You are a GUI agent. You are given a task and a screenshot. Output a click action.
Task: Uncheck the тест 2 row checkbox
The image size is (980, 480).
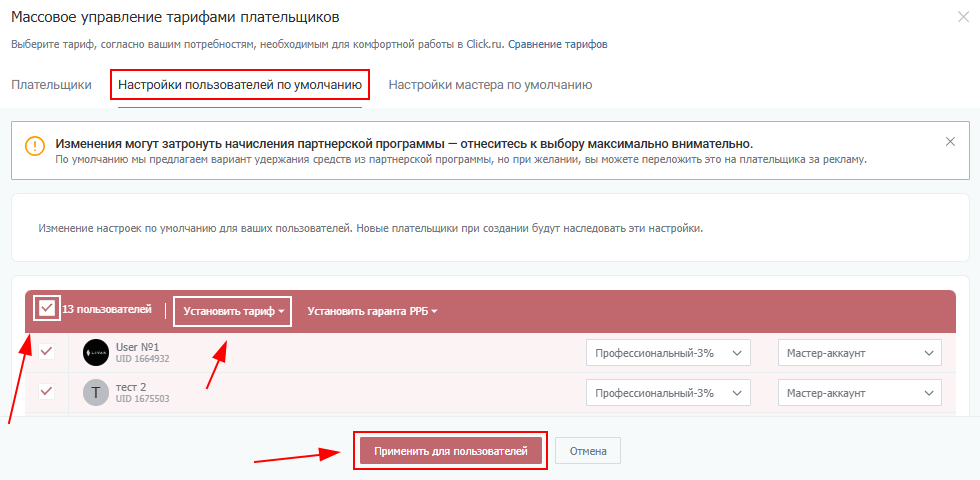click(x=46, y=391)
